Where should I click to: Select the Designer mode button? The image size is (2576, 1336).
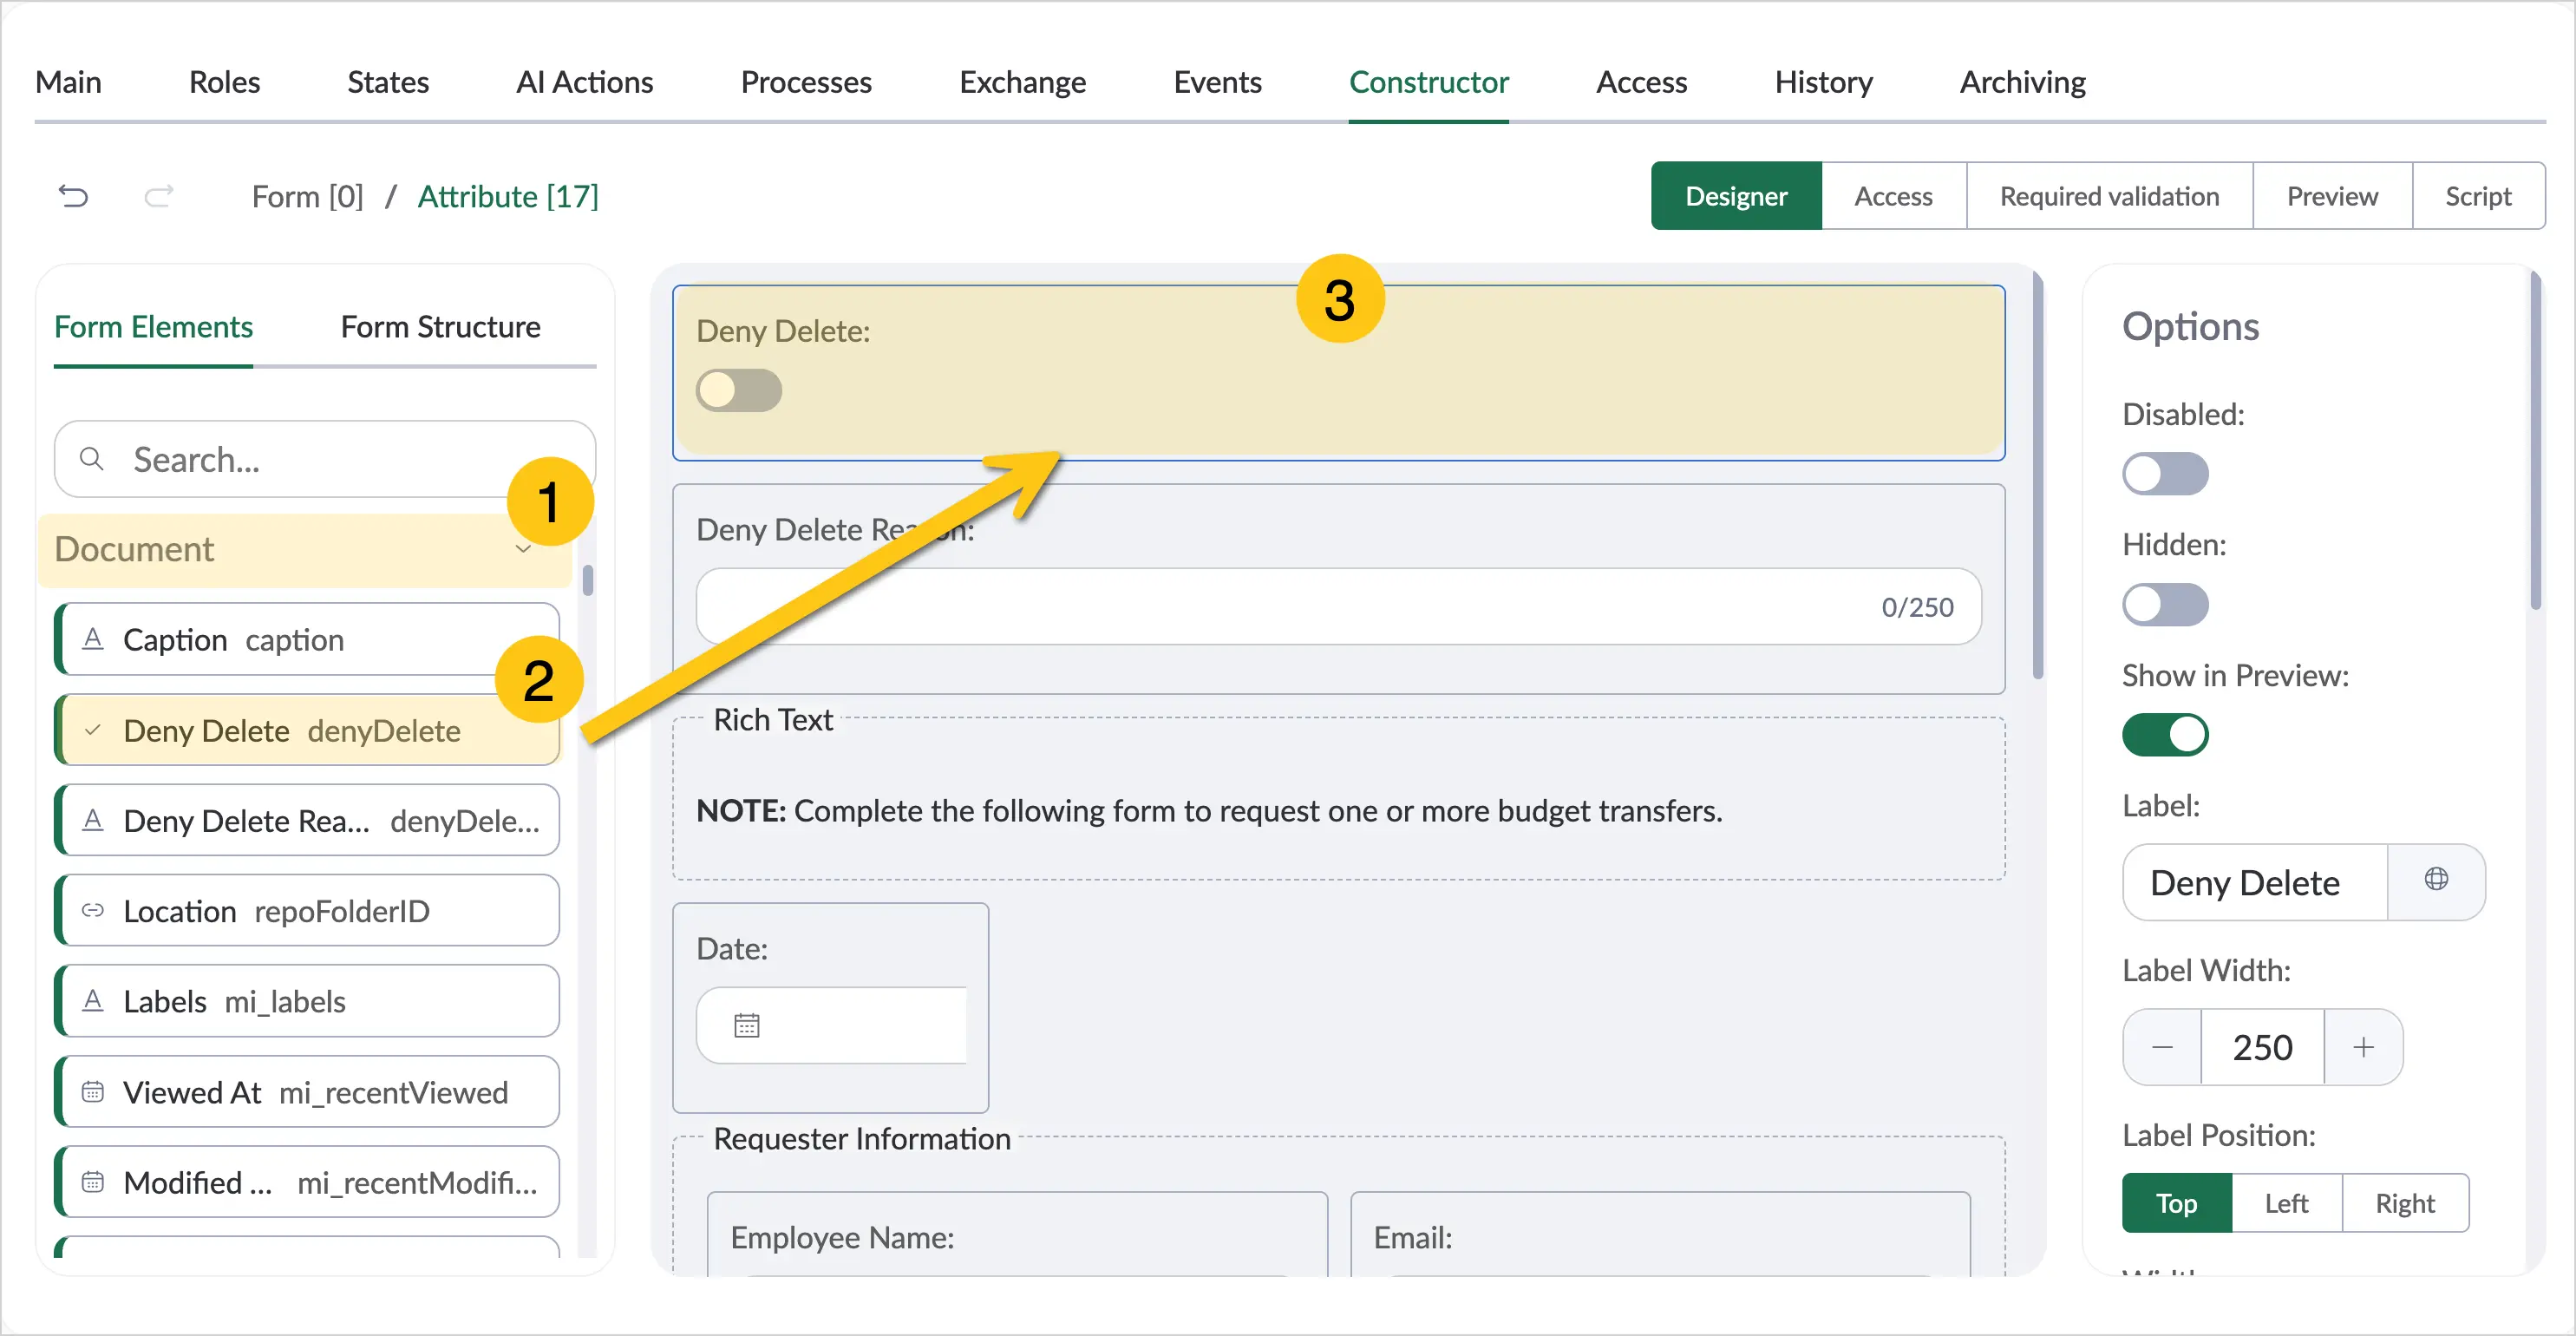[1736, 196]
